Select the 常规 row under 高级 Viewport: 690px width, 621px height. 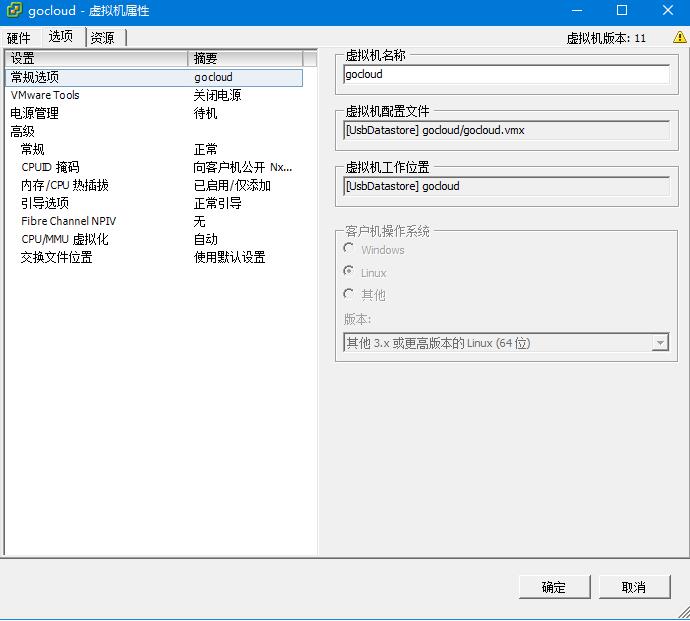pos(154,149)
